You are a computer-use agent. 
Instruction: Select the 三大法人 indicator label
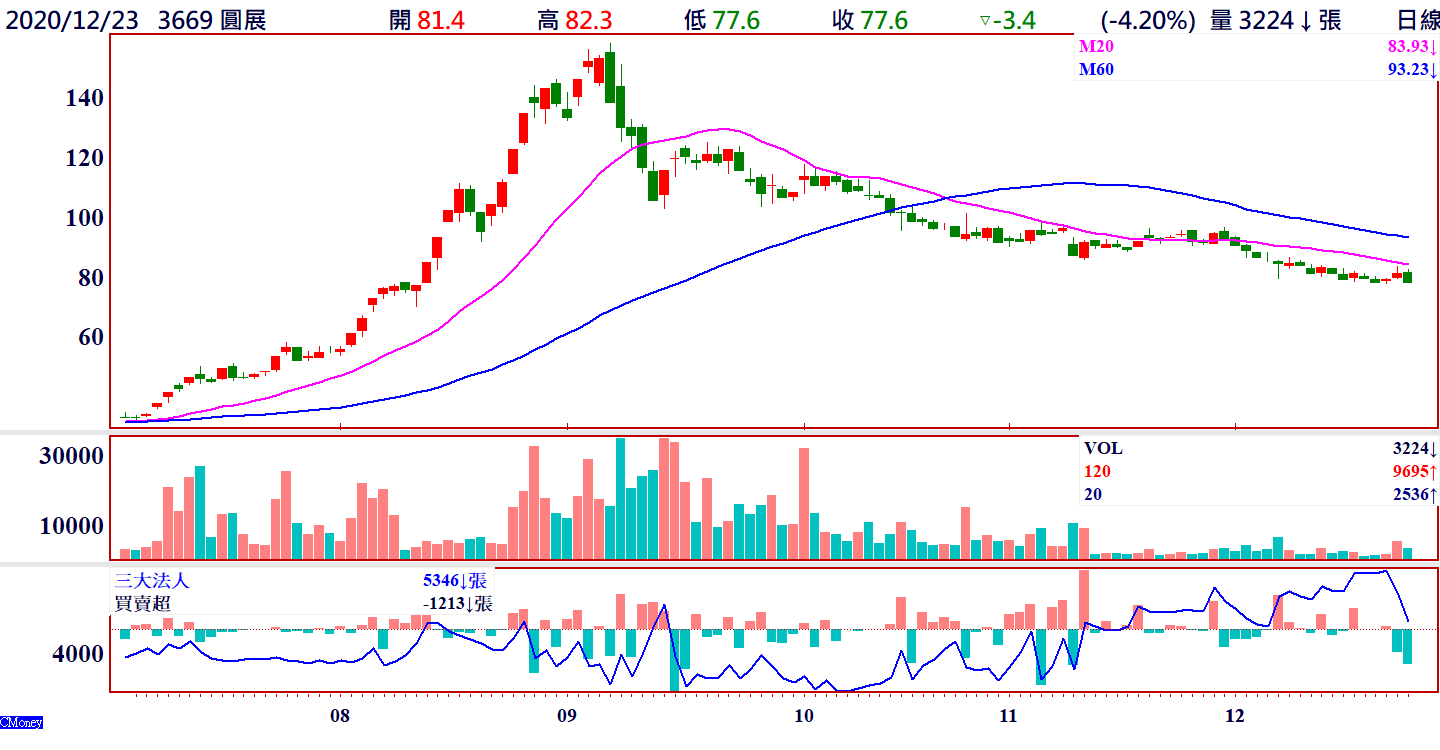[x=152, y=580]
